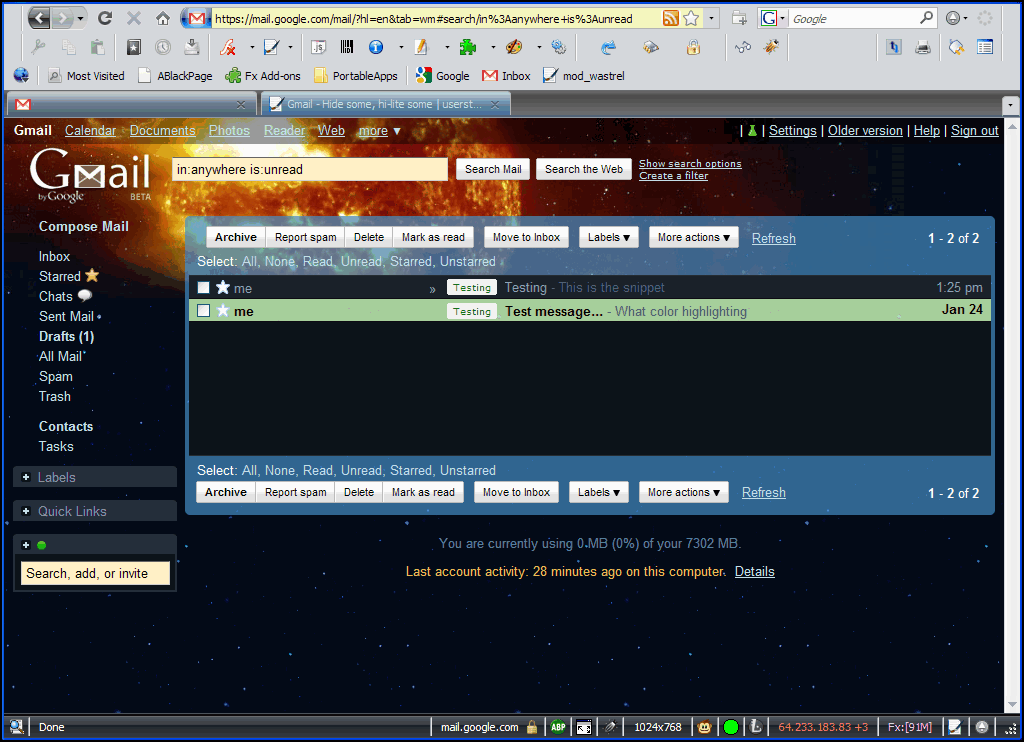Open the Most Visited bookmarks menu

[x=87, y=76]
